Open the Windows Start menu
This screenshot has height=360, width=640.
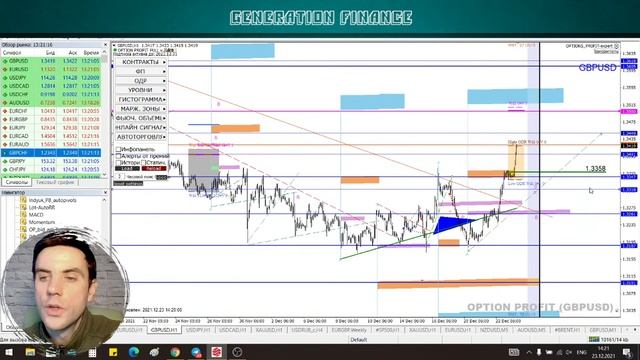tap(8, 352)
